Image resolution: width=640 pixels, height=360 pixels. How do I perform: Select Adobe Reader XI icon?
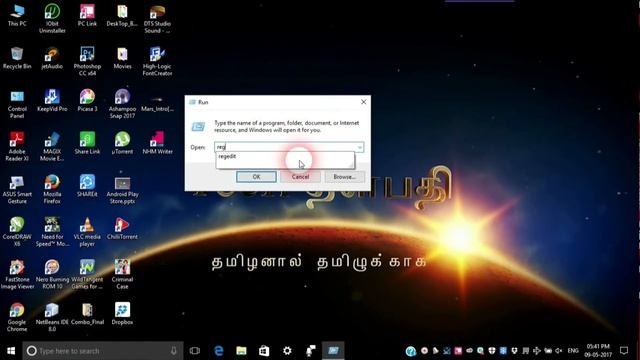(17, 147)
